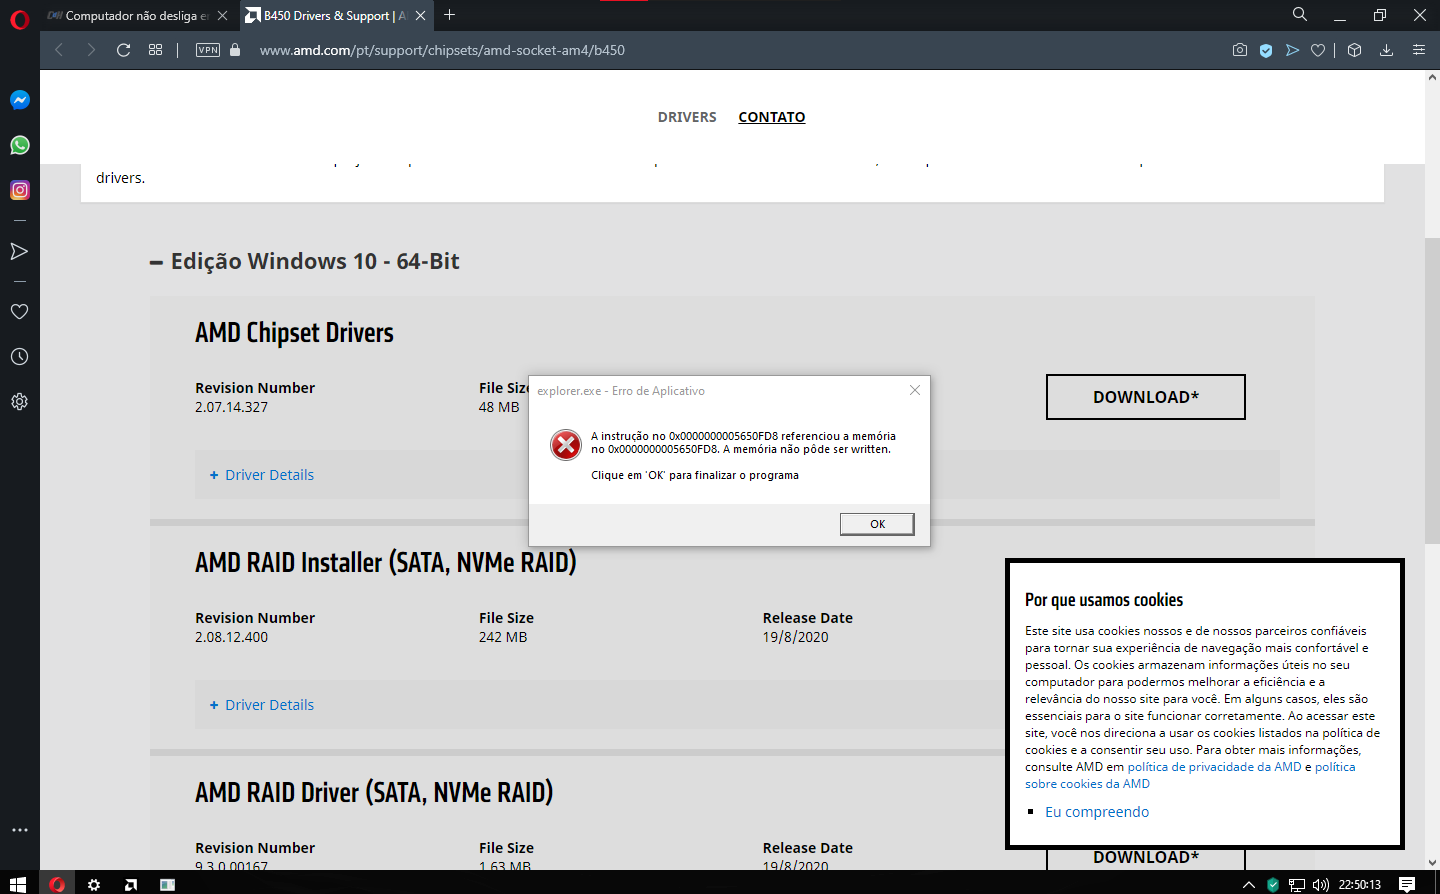1440x894 pixels.
Task: Search open tabs magnifier icon
Action: [1299, 14]
